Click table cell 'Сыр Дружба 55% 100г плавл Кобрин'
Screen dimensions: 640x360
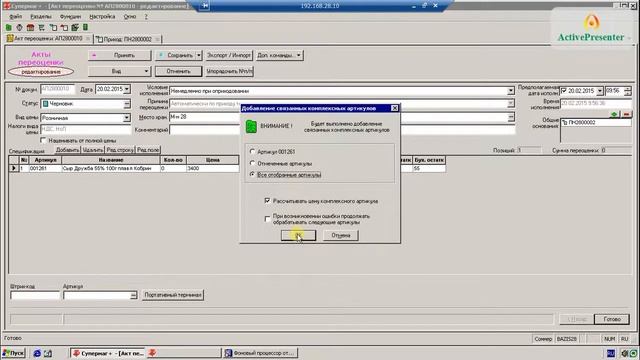click(x=111, y=168)
